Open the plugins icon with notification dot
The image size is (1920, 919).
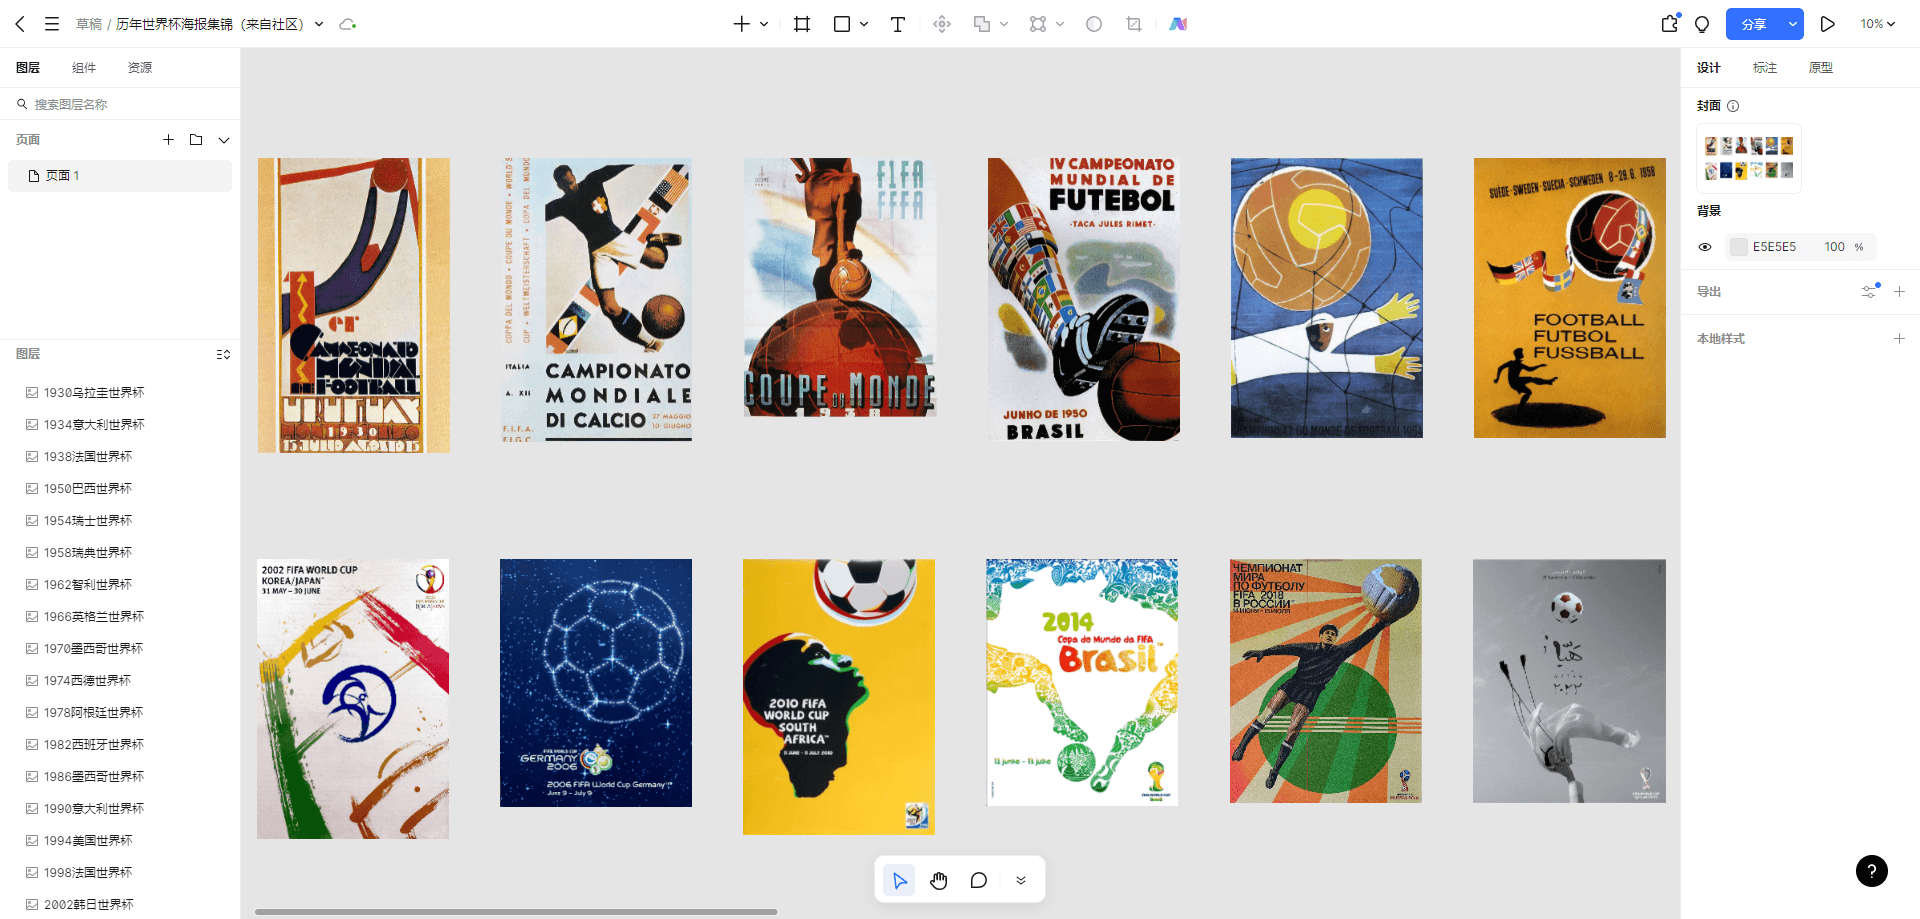coord(1670,23)
